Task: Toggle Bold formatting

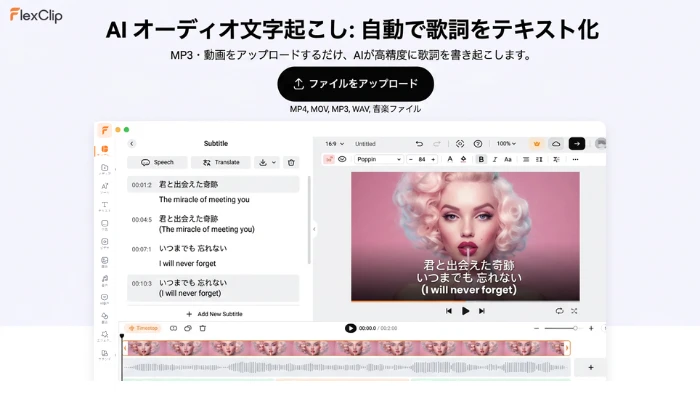Action: [x=481, y=159]
